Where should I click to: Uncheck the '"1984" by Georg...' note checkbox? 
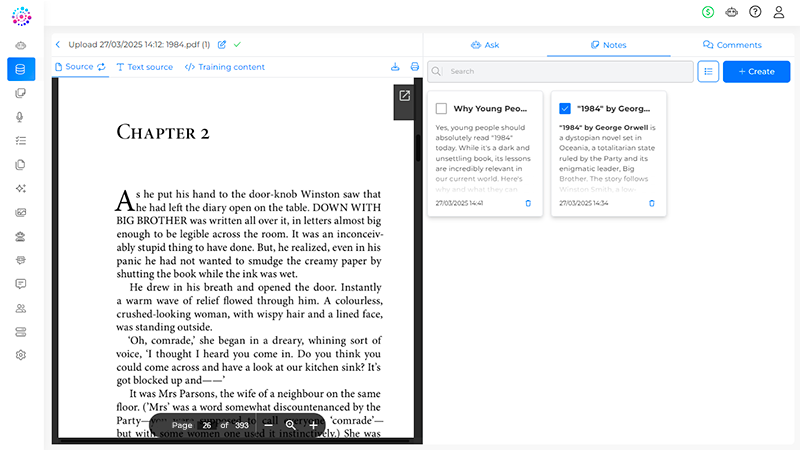[565, 109]
